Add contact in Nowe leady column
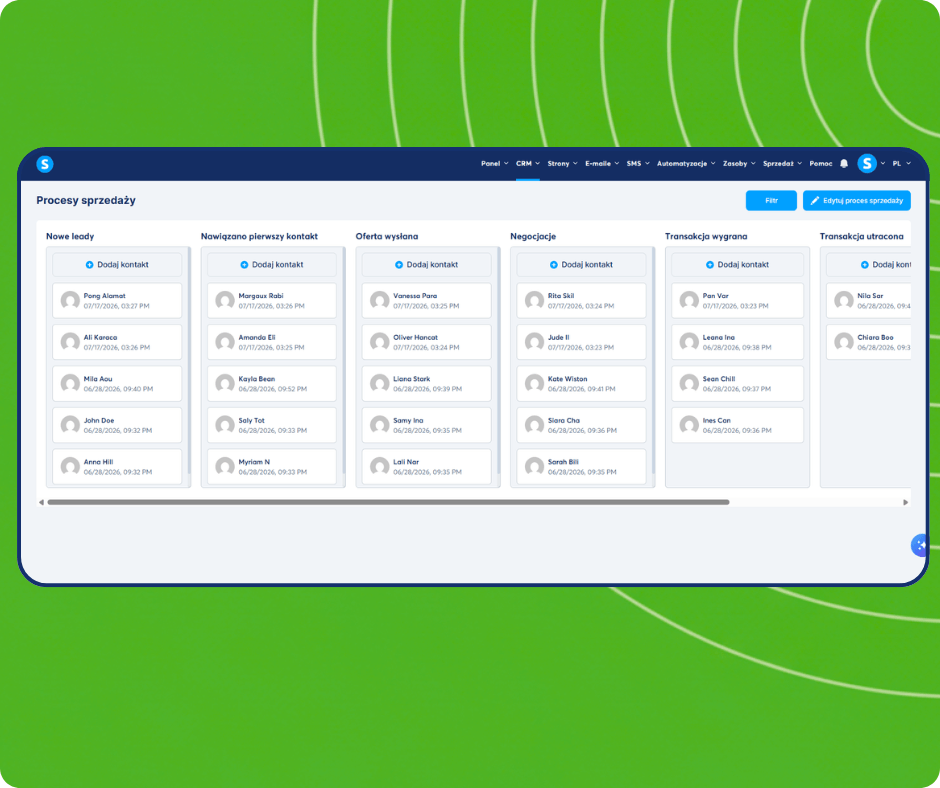The image size is (940, 788). coord(117,264)
